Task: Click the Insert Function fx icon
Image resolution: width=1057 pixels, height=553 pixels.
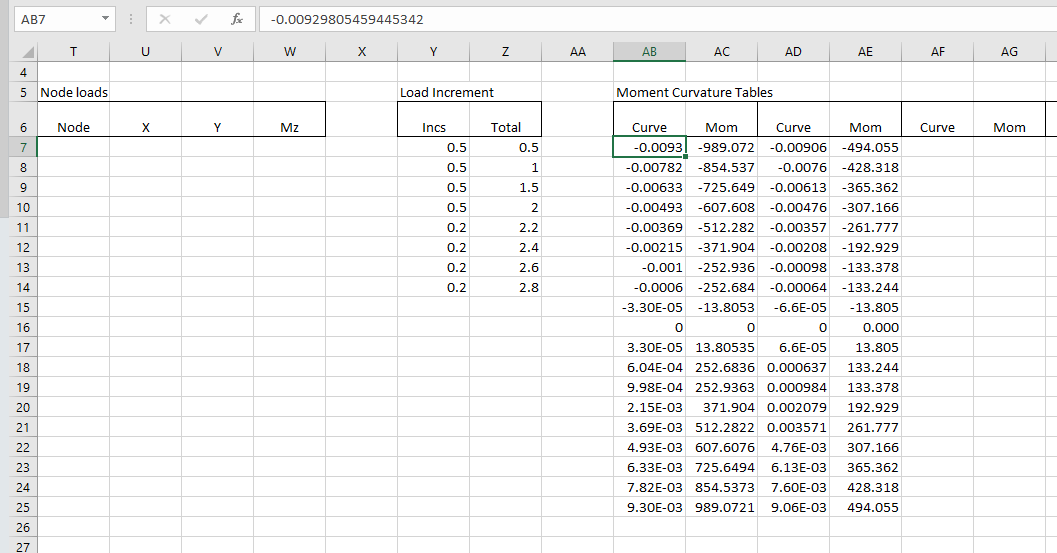Action: (x=235, y=19)
